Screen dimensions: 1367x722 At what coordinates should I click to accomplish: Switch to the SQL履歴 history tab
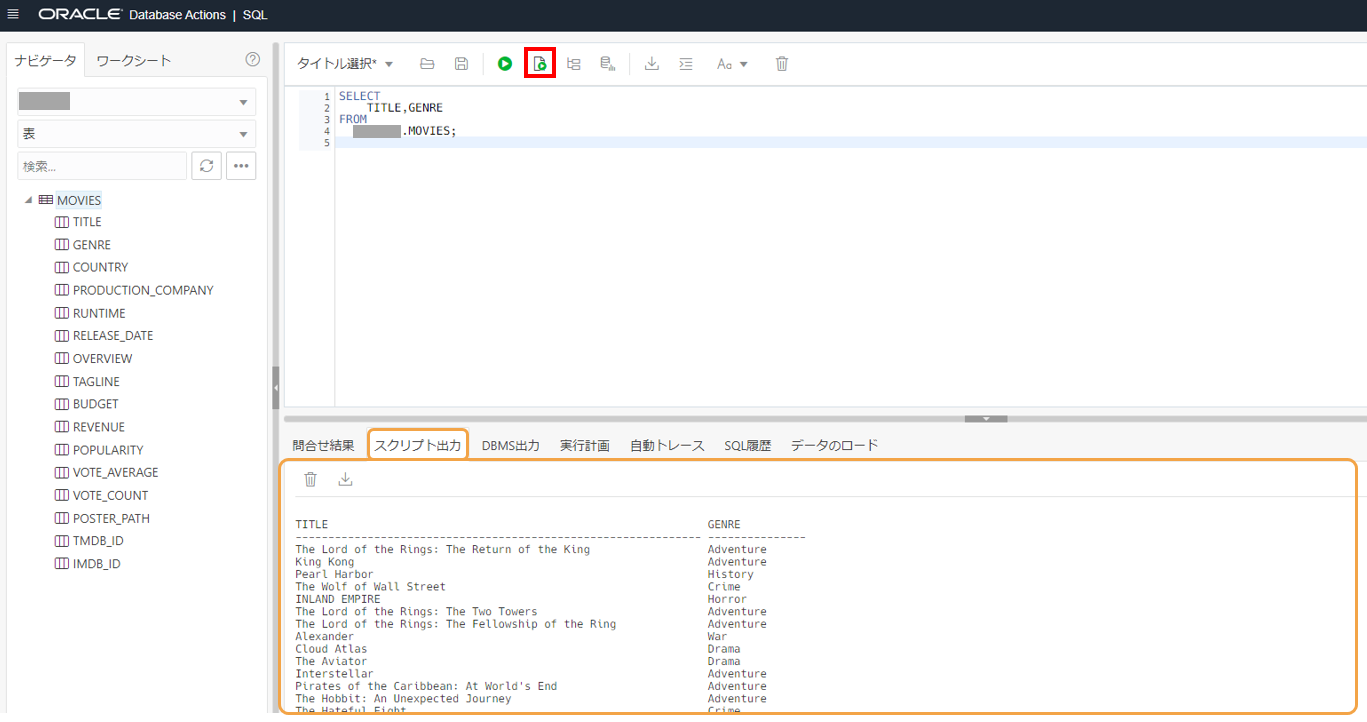tap(746, 445)
